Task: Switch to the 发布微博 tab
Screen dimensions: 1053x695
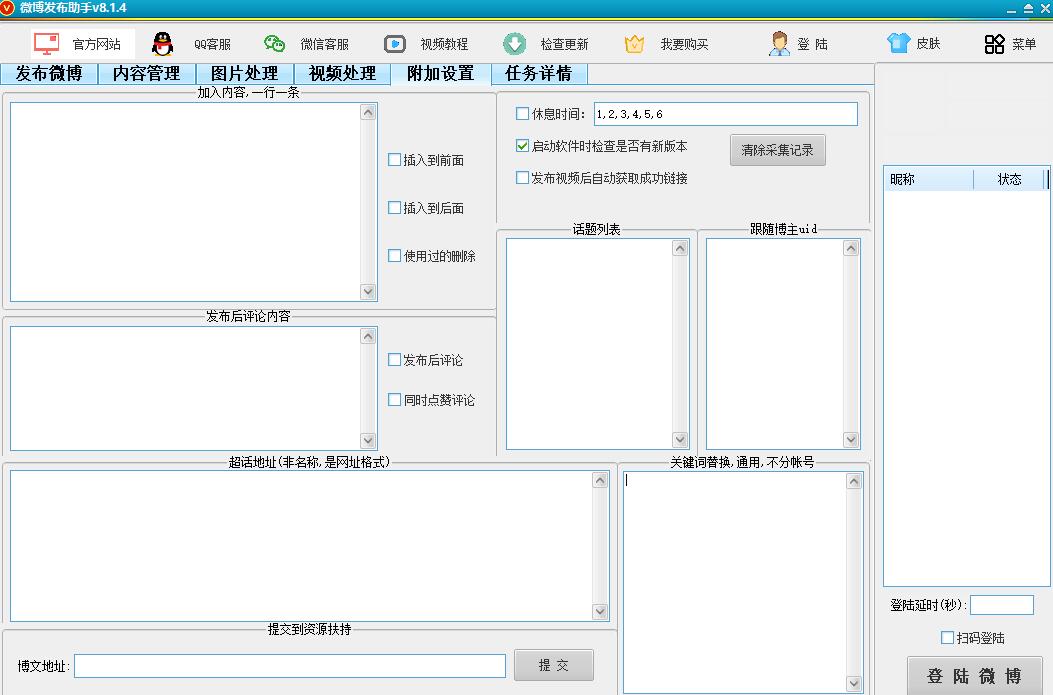Action: click(x=49, y=74)
